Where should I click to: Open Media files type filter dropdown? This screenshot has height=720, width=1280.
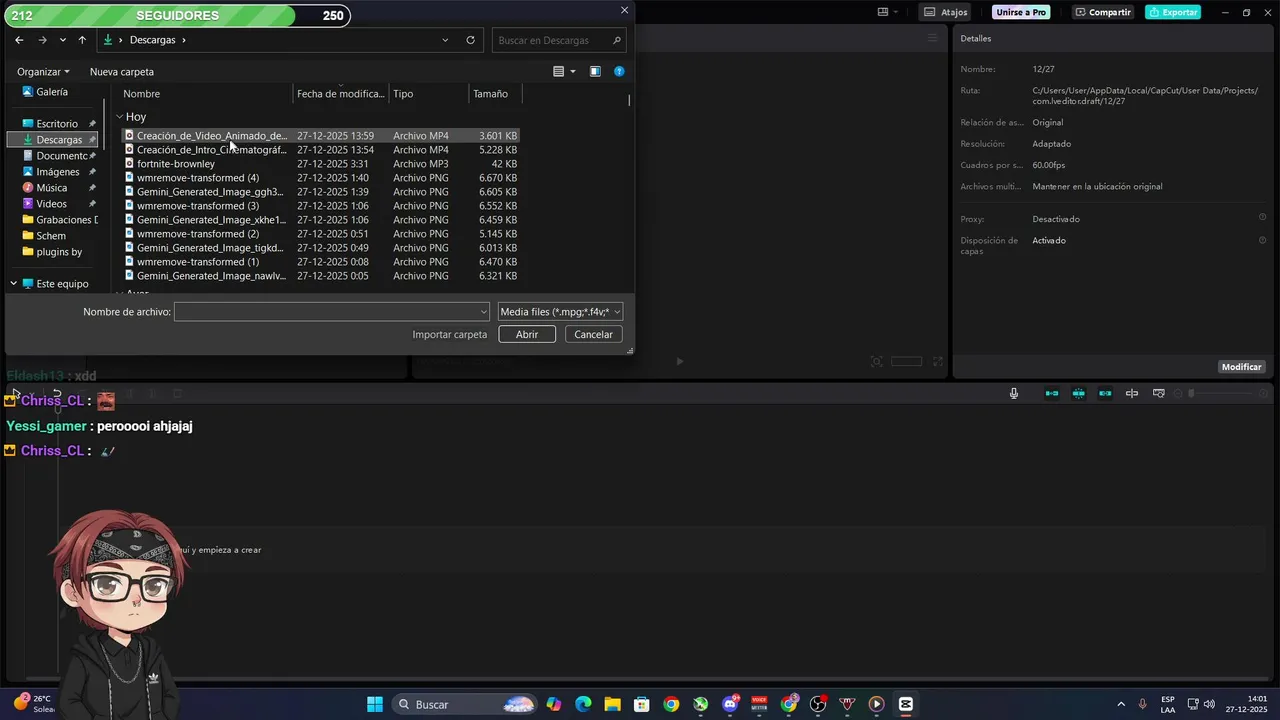click(x=560, y=312)
